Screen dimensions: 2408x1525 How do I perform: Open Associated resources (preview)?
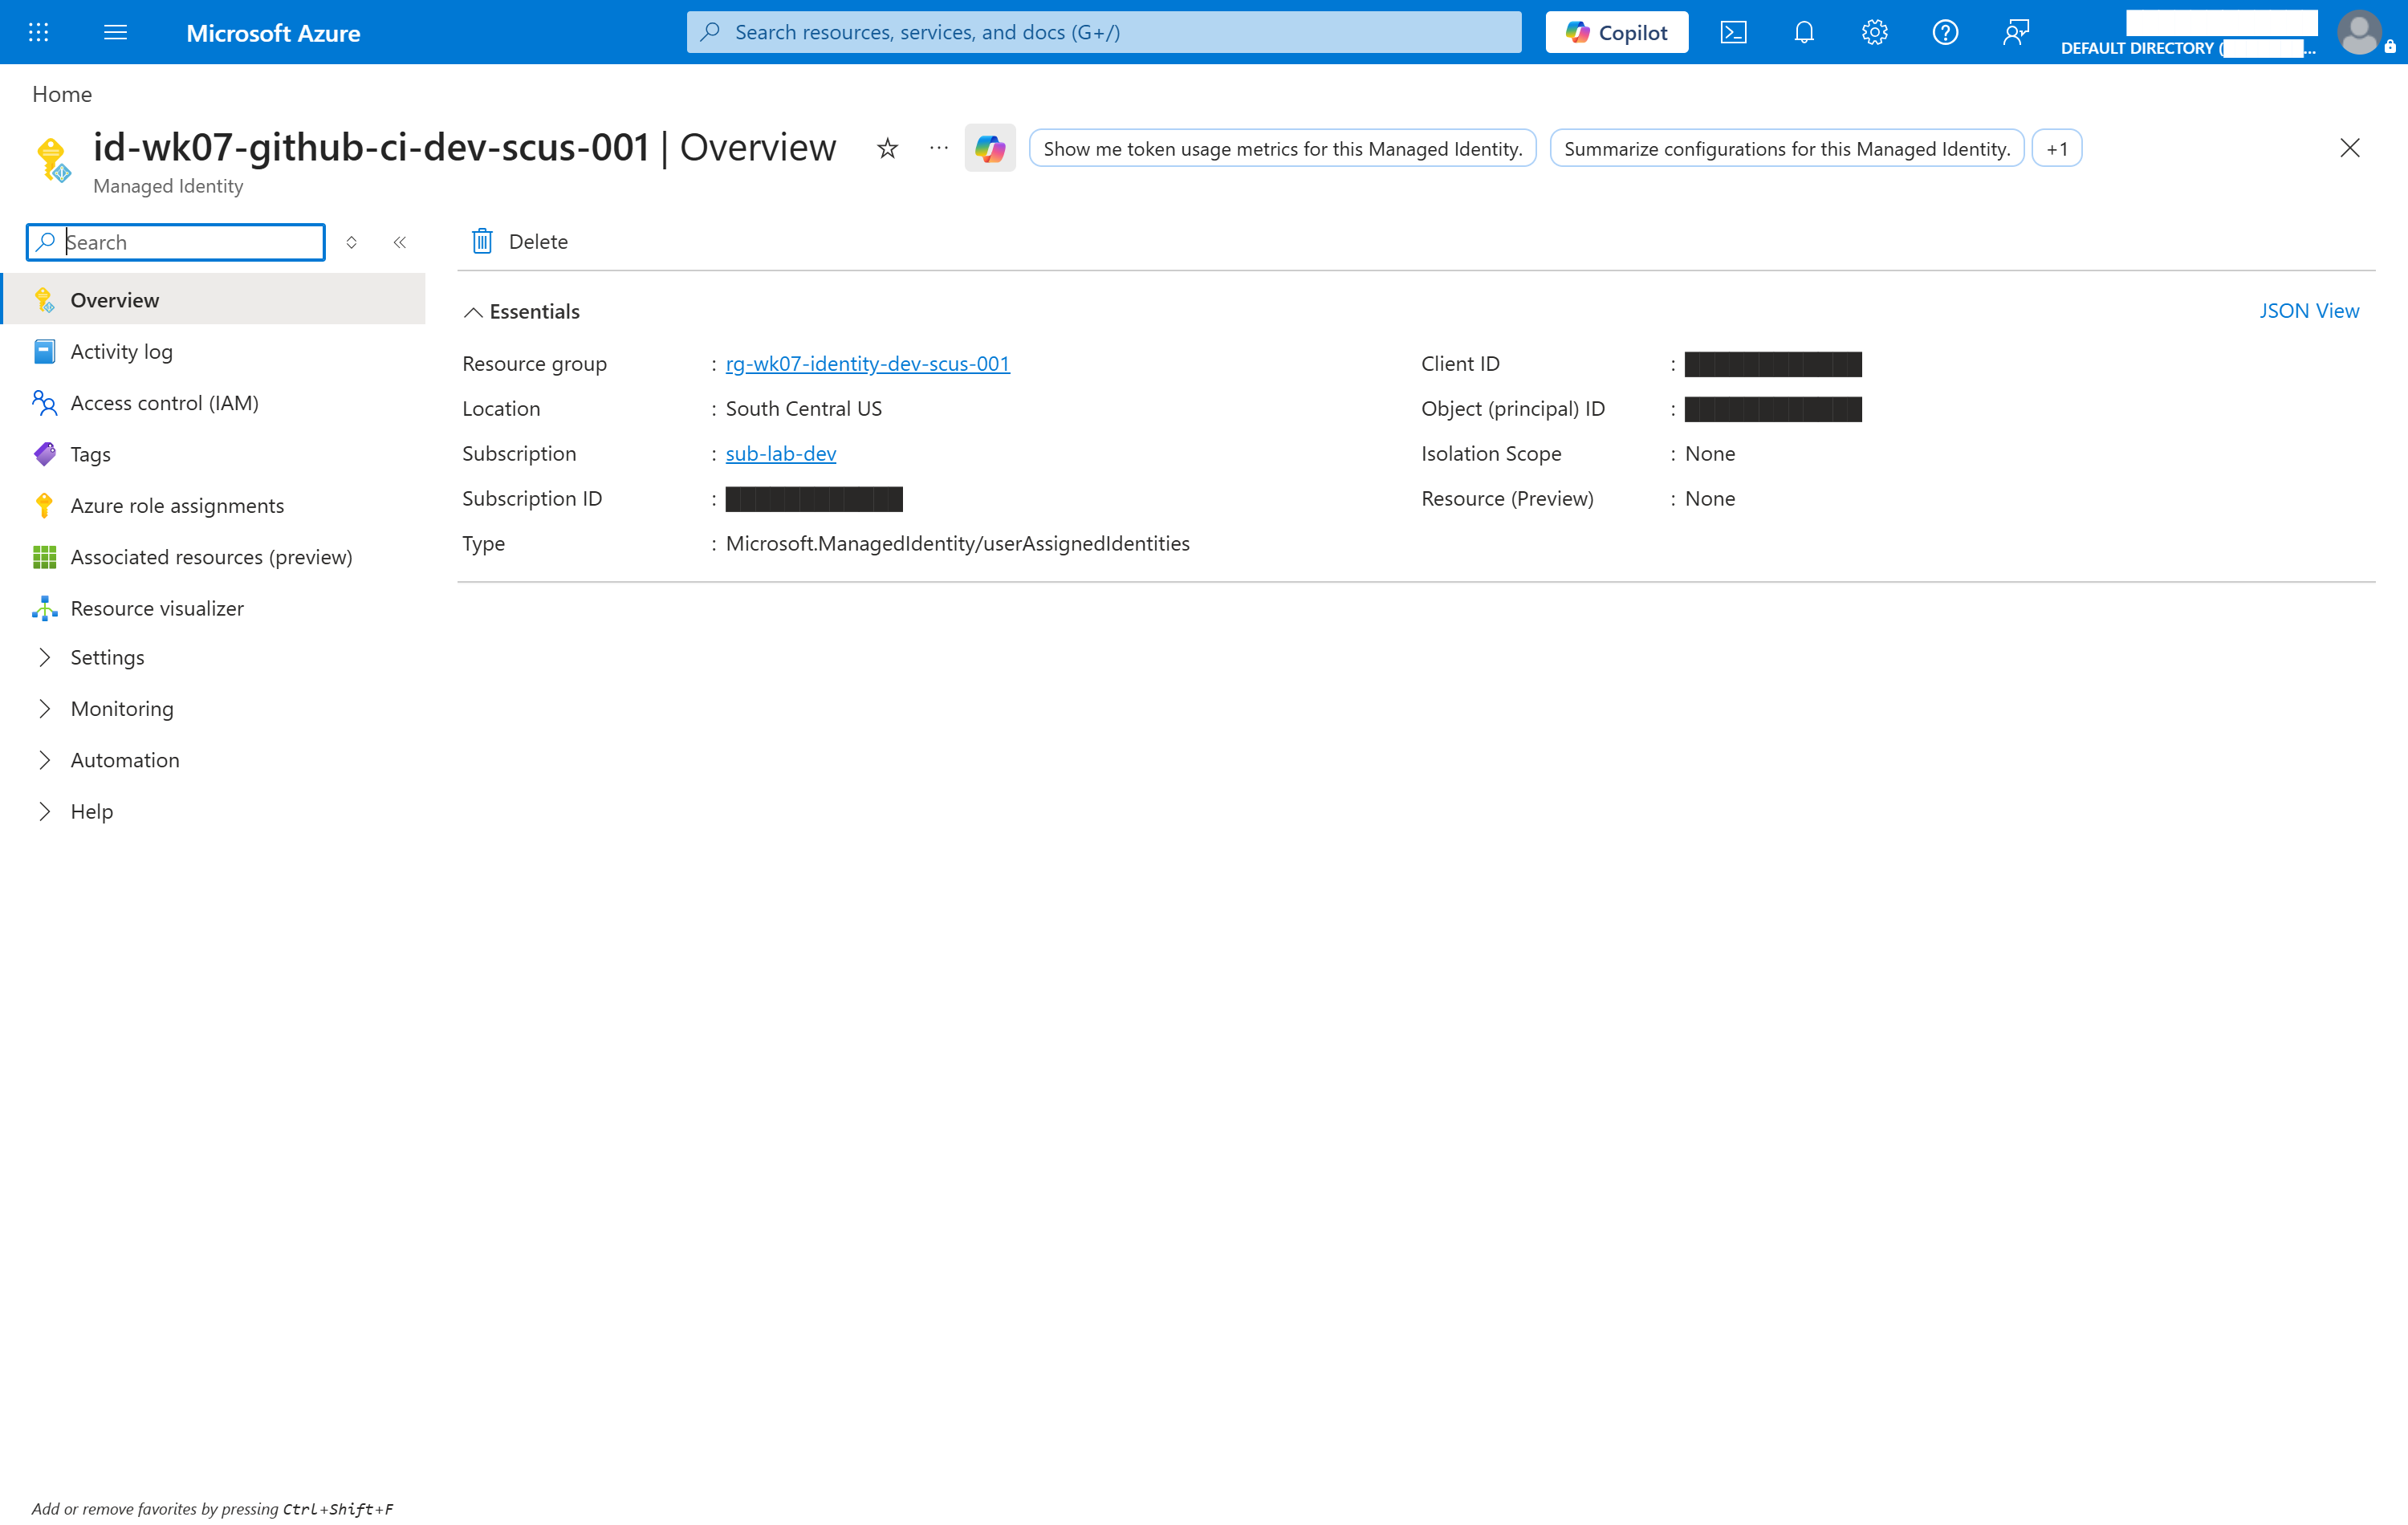click(213, 557)
